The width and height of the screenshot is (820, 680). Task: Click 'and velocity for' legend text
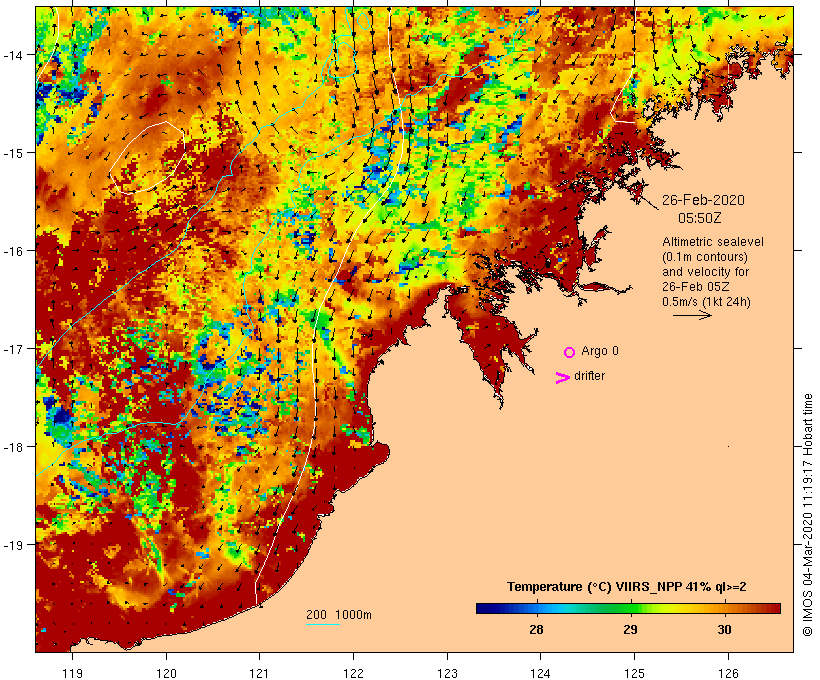click(x=705, y=271)
